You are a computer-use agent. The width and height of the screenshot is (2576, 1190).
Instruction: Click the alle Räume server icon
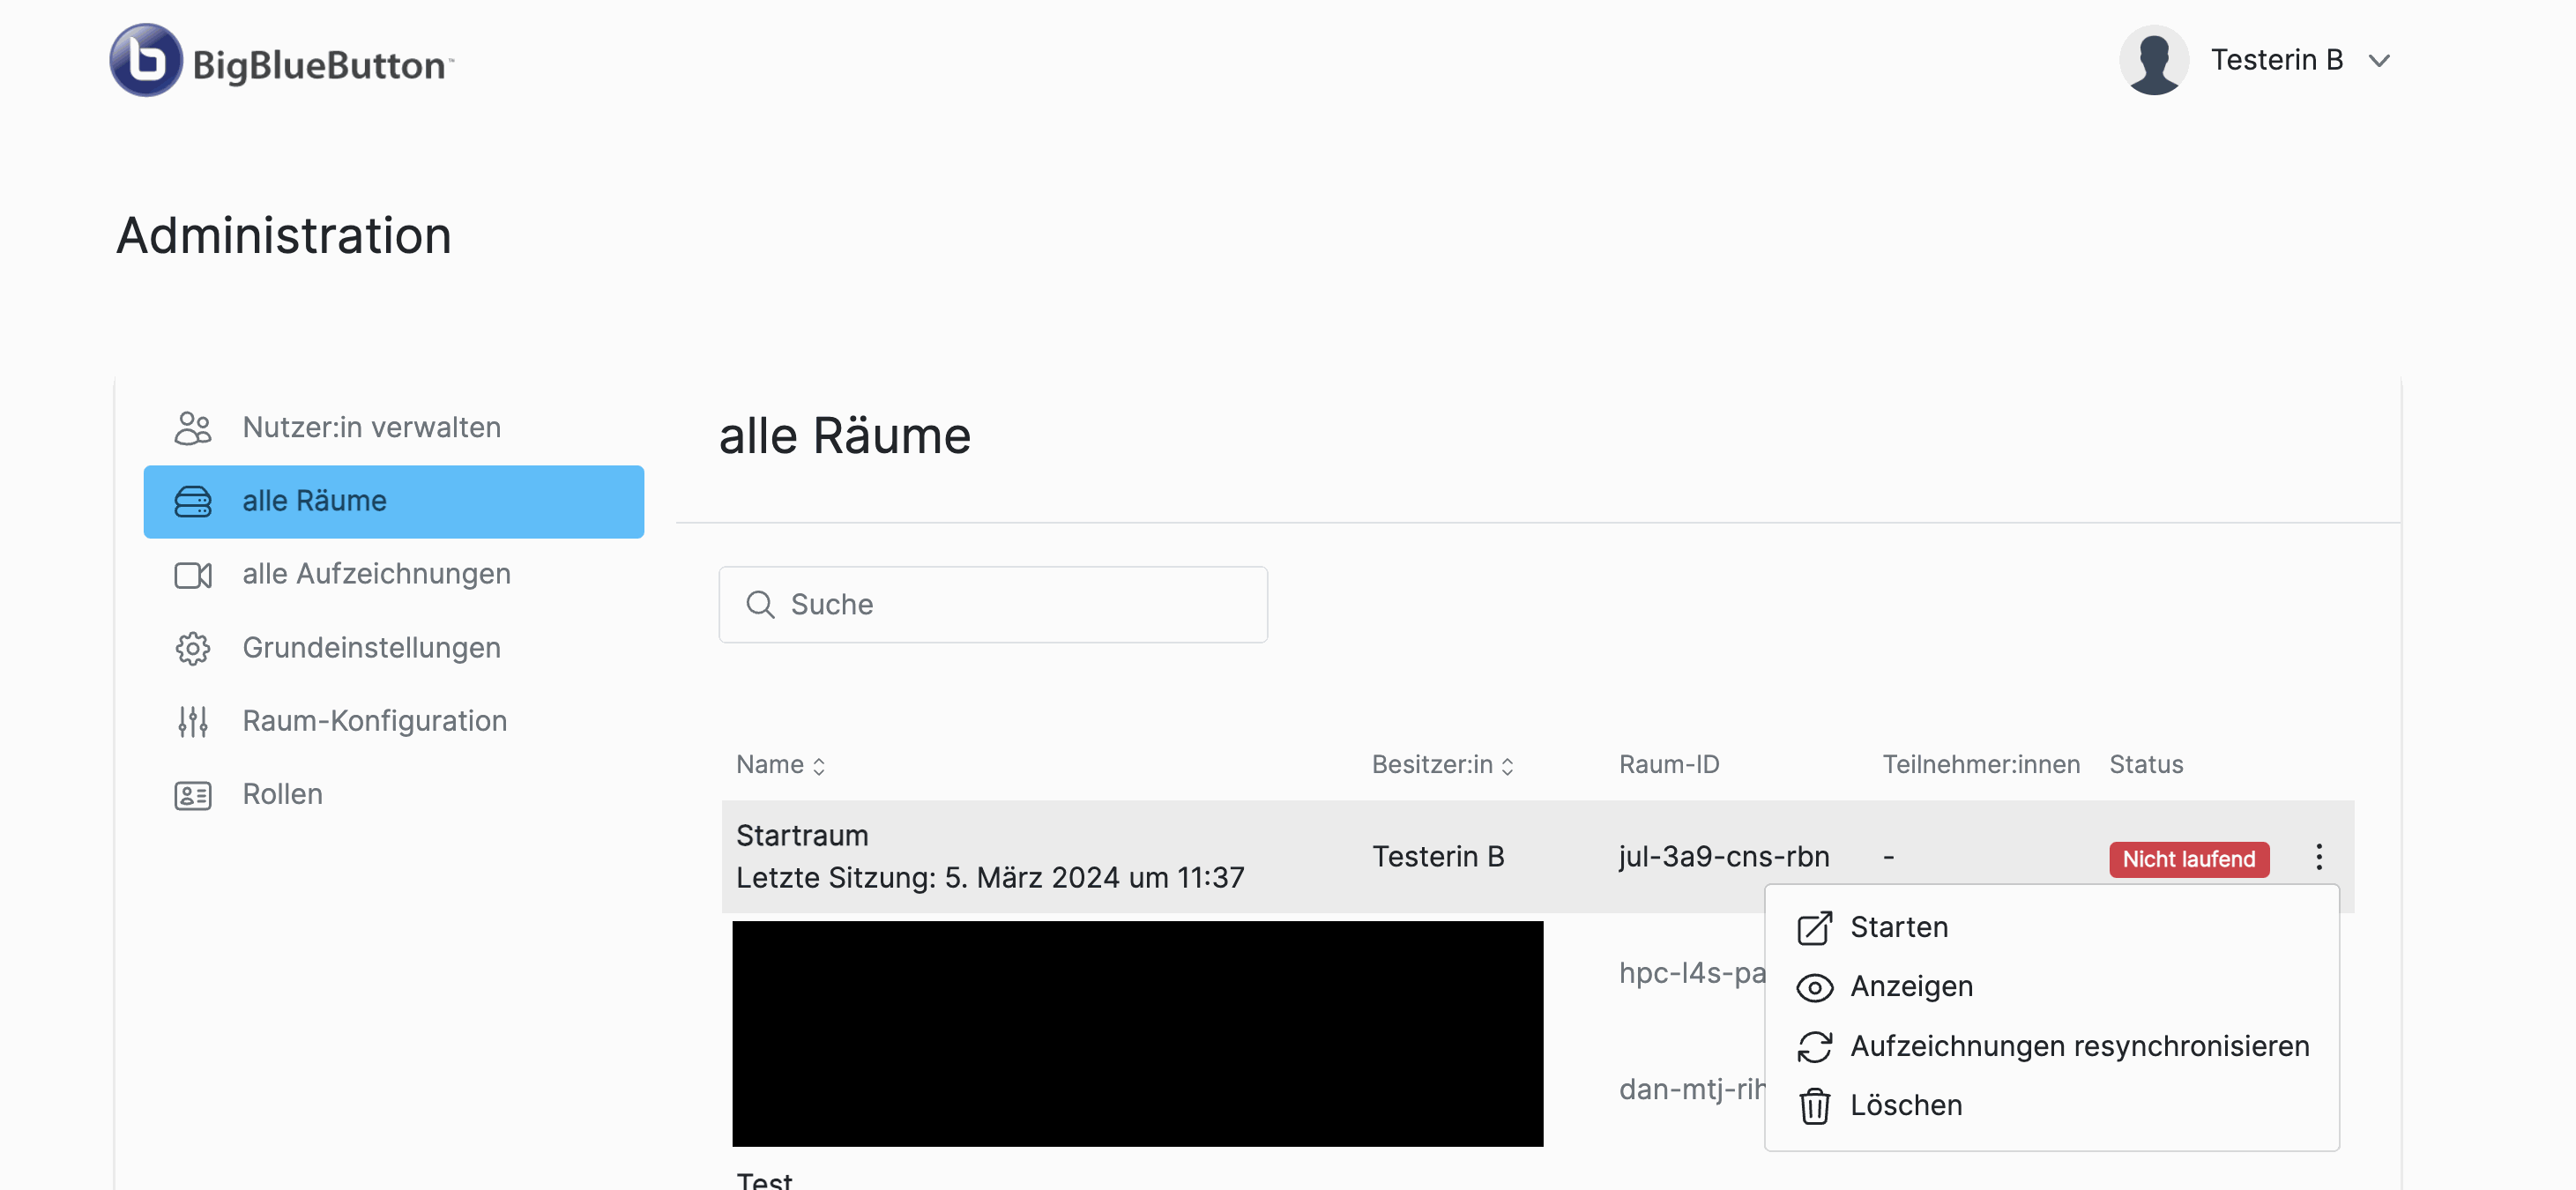point(193,501)
